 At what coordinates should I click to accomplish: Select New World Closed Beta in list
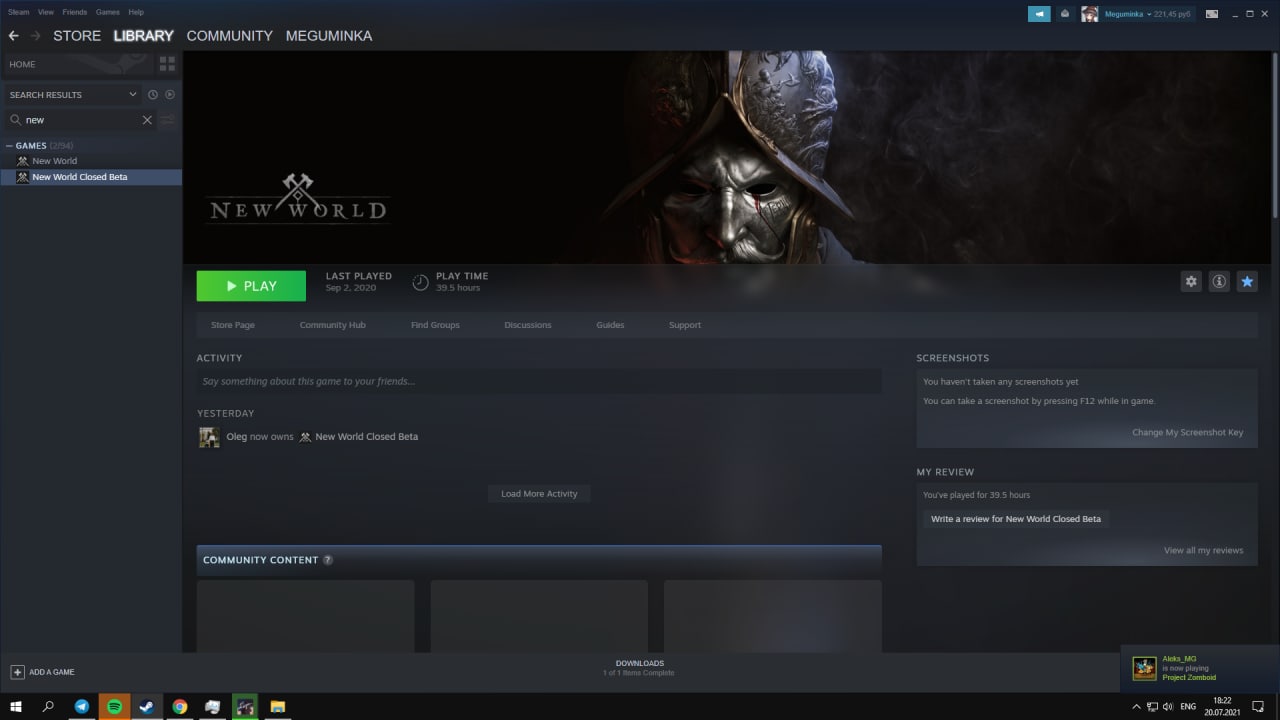click(x=91, y=177)
